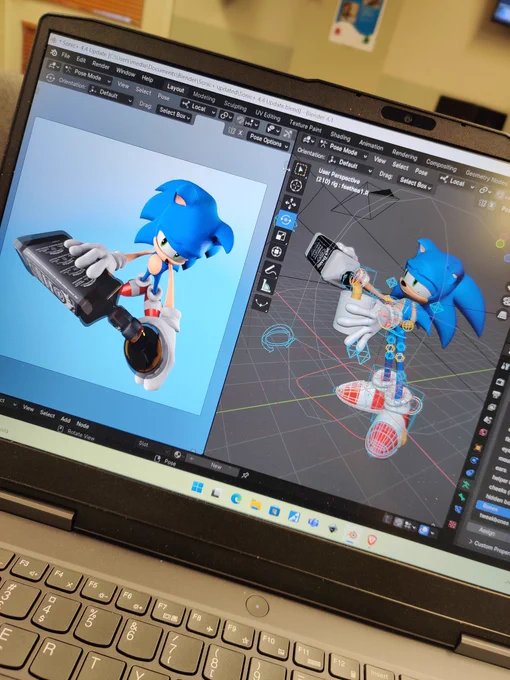Screen dimensions: 510x680
Task: Open Orientation Default dropdown in the rig viewport
Action: point(349,165)
